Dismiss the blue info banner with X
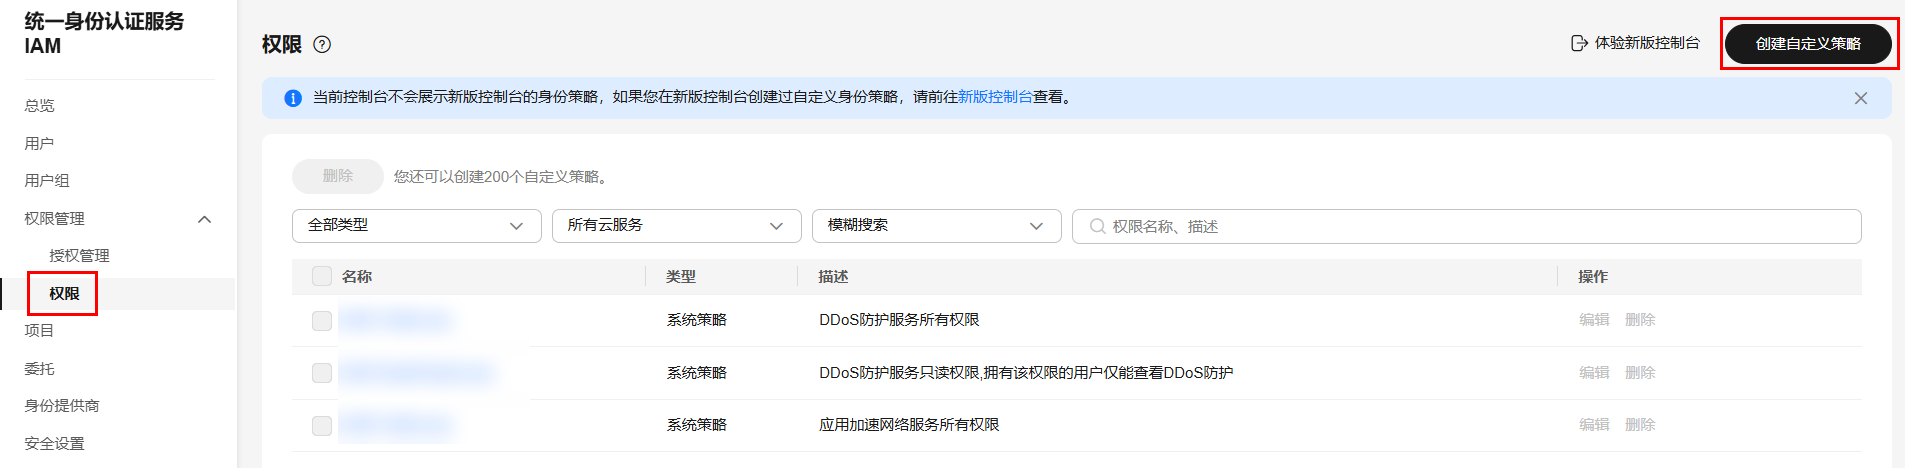 click(1861, 98)
